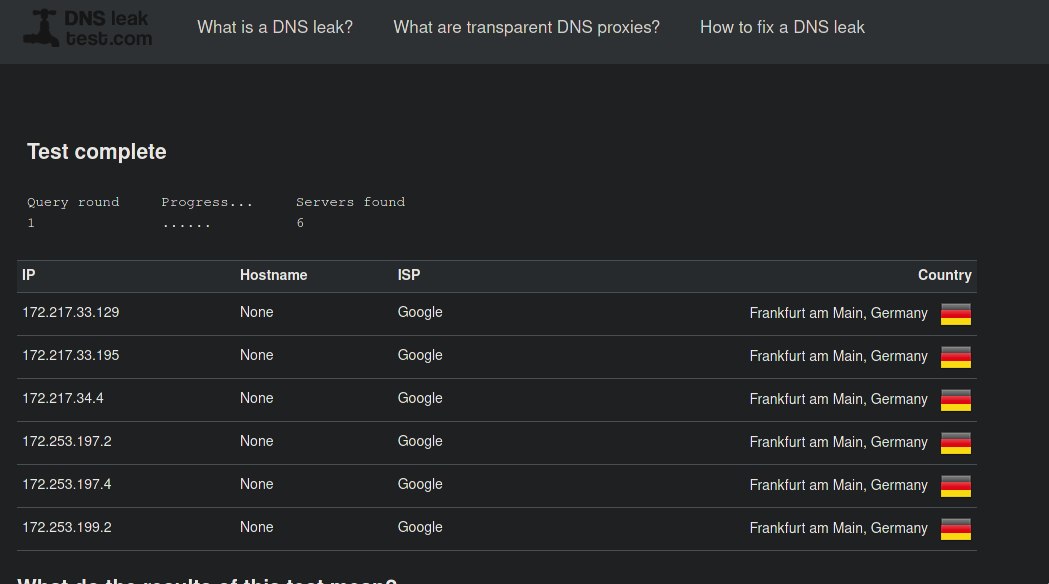This screenshot has width=1049, height=584.
Task: Click German flag for 172.217.33.195 row
Action: (955, 357)
